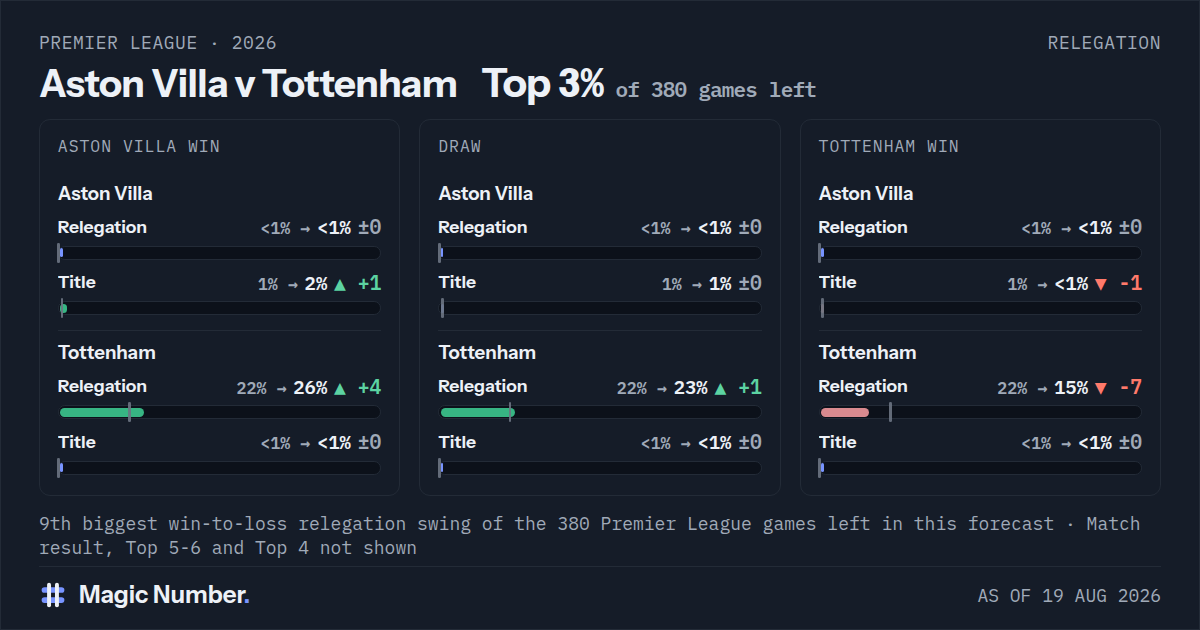Click green up arrow in Draw Tottenham relegation row
The height and width of the screenshot is (630, 1200).
[x=720, y=388]
